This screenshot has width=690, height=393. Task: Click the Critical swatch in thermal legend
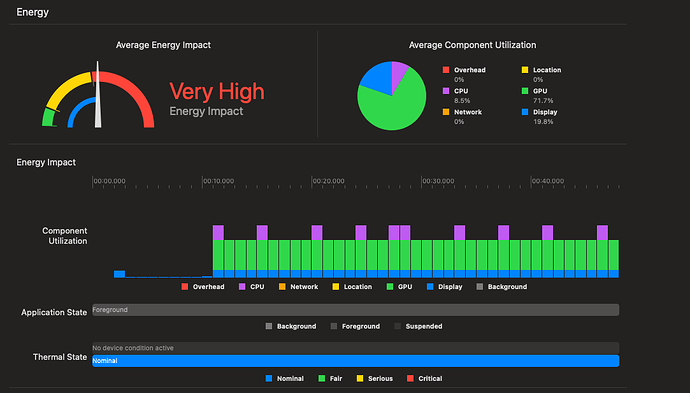410,378
